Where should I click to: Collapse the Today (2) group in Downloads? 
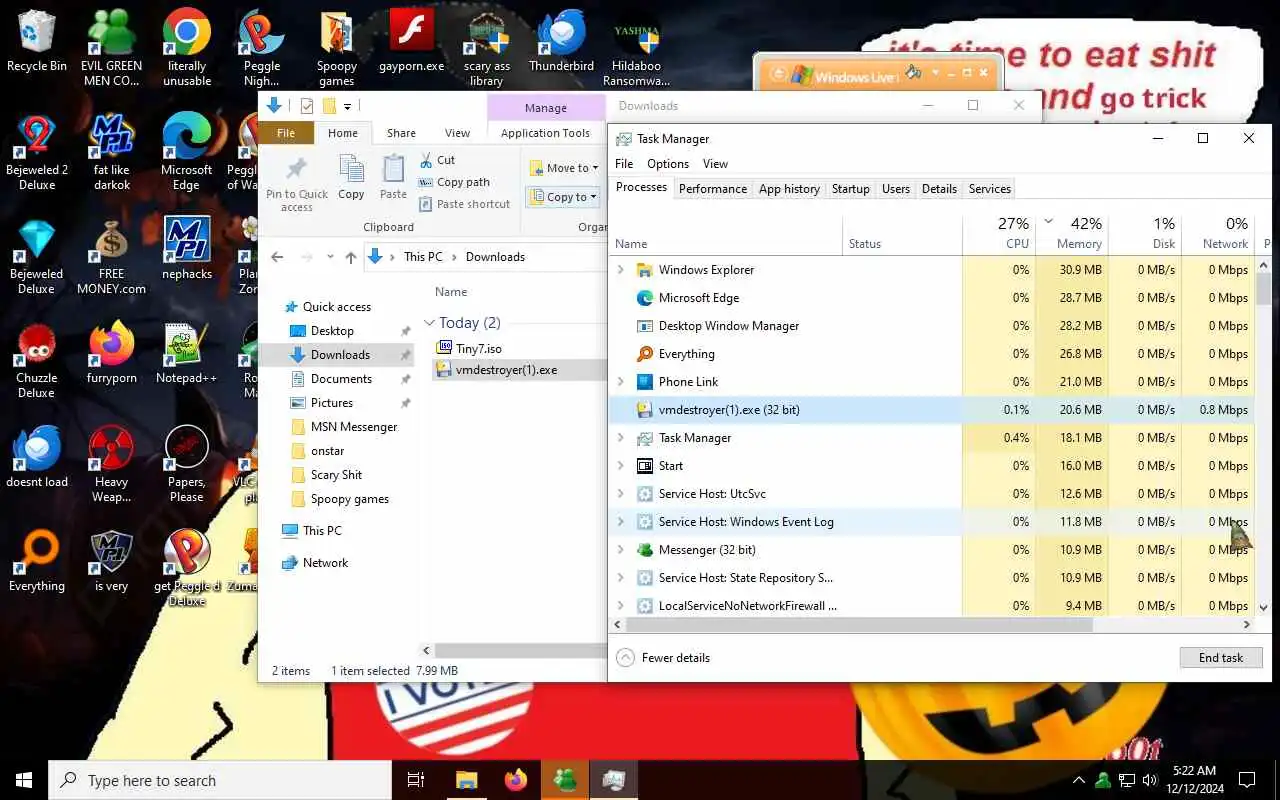point(430,323)
